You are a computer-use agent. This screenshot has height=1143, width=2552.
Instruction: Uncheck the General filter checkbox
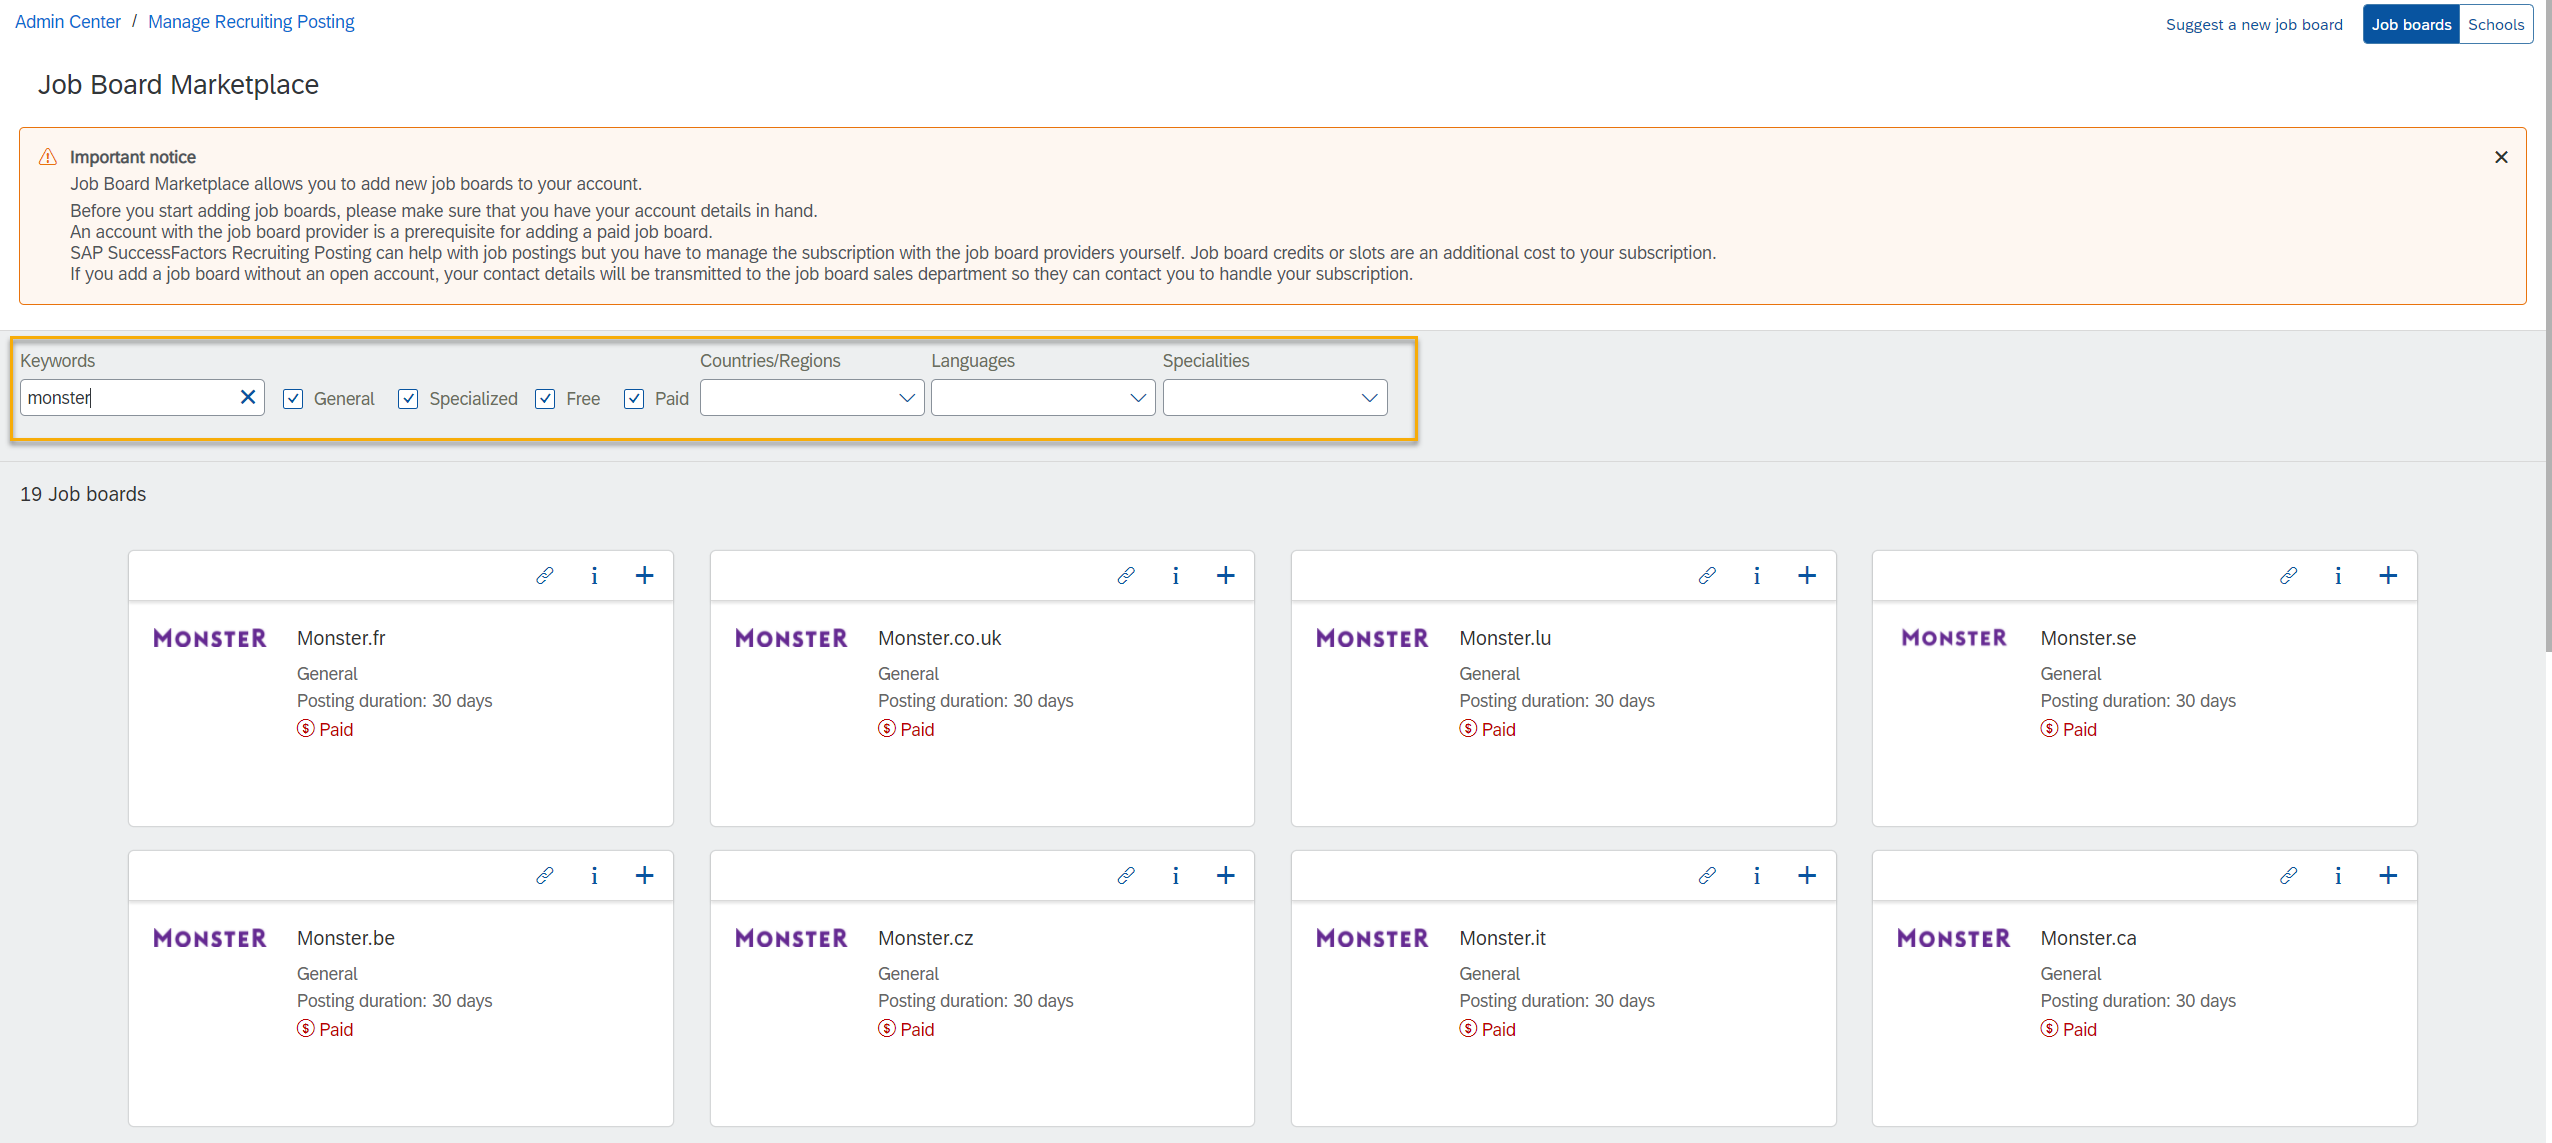click(293, 399)
